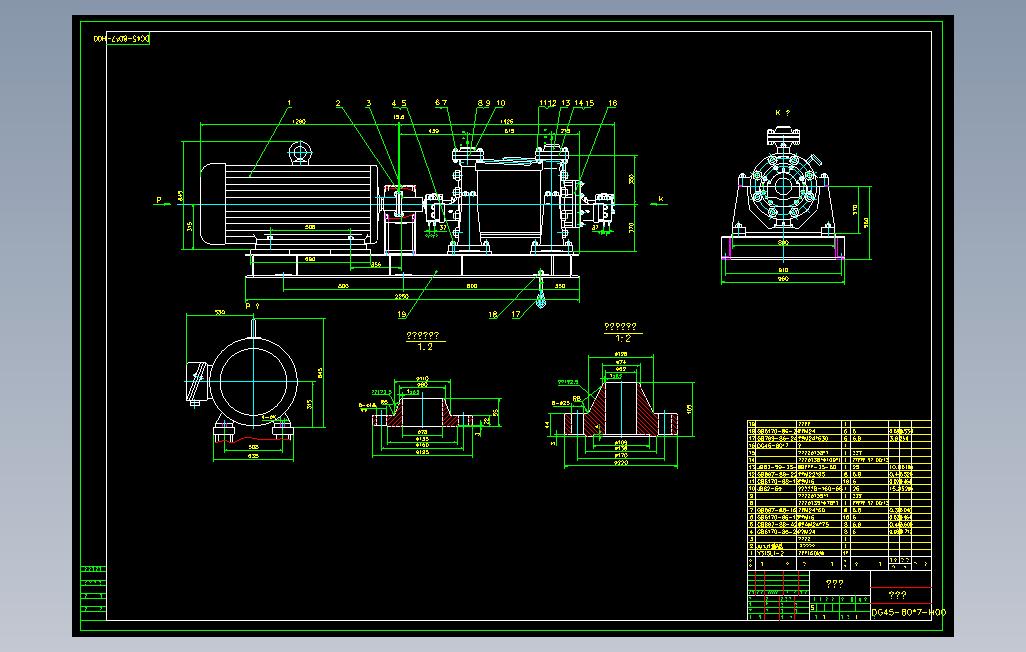Click the pump end view center in K view

pos(783,187)
